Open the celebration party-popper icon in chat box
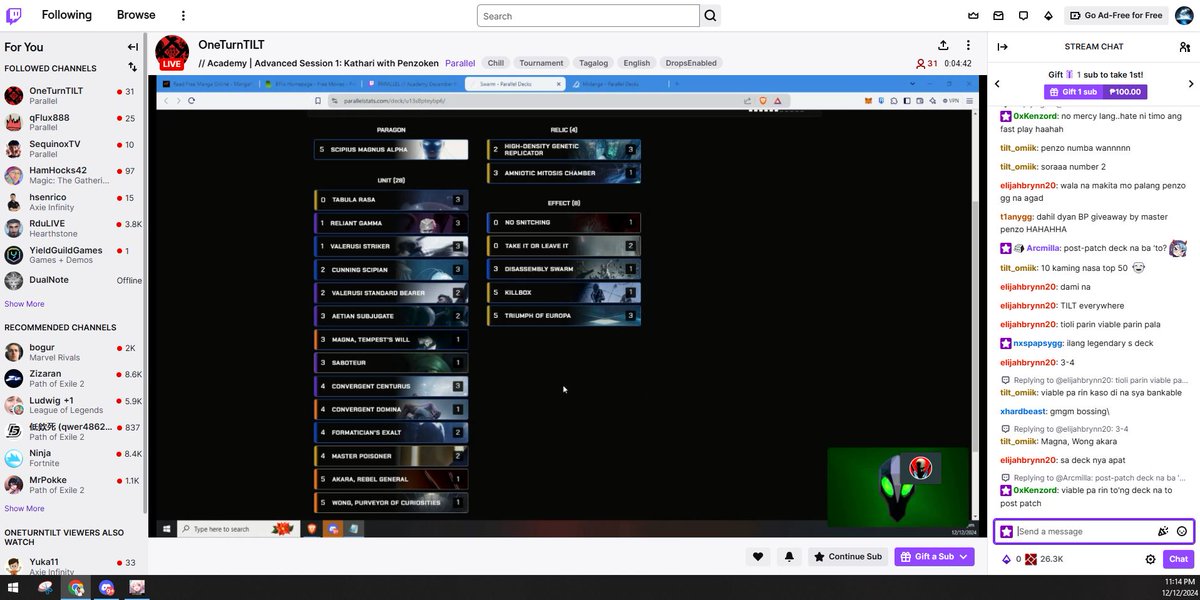This screenshot has height=600, width=1200. tap(1163, 532)
